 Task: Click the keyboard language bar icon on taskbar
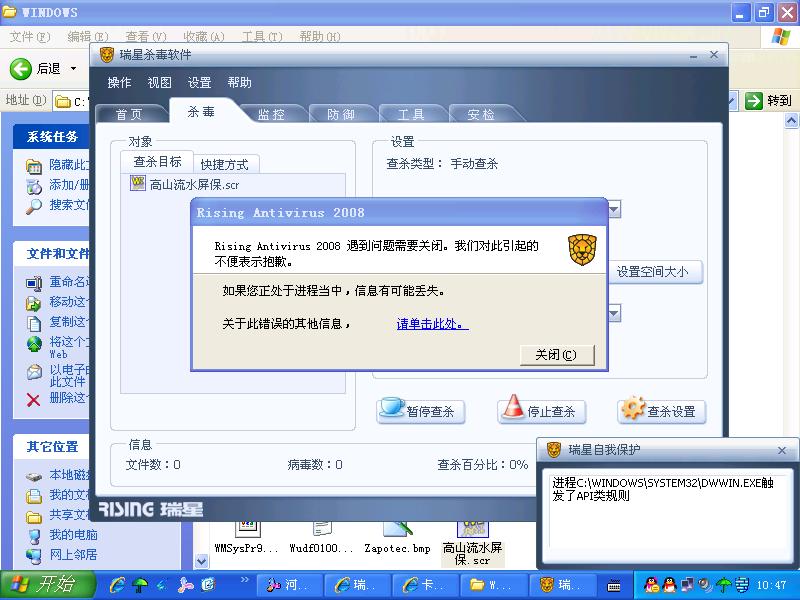coord(614,586)
